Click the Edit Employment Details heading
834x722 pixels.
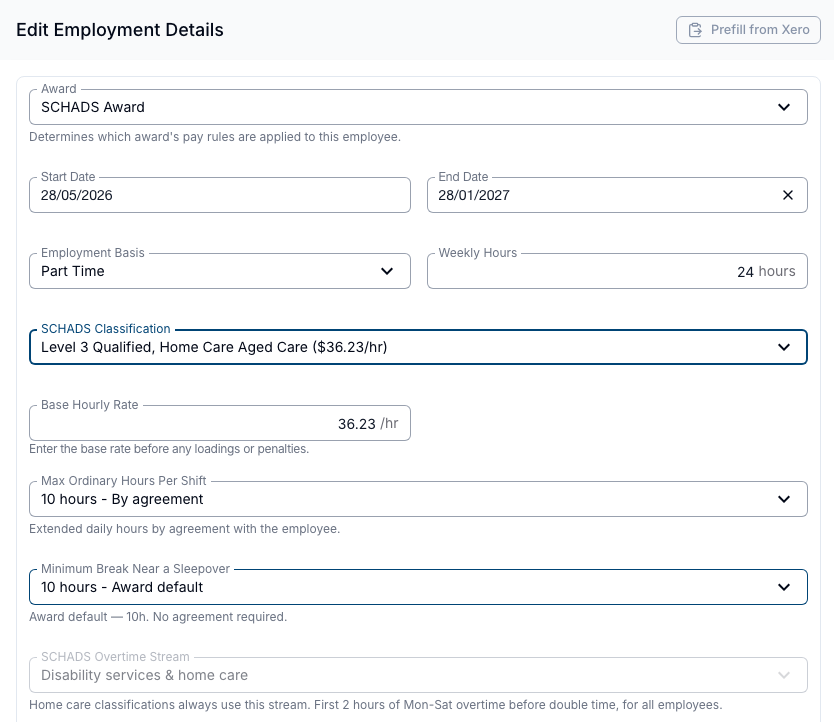click(x=120, y=30)
